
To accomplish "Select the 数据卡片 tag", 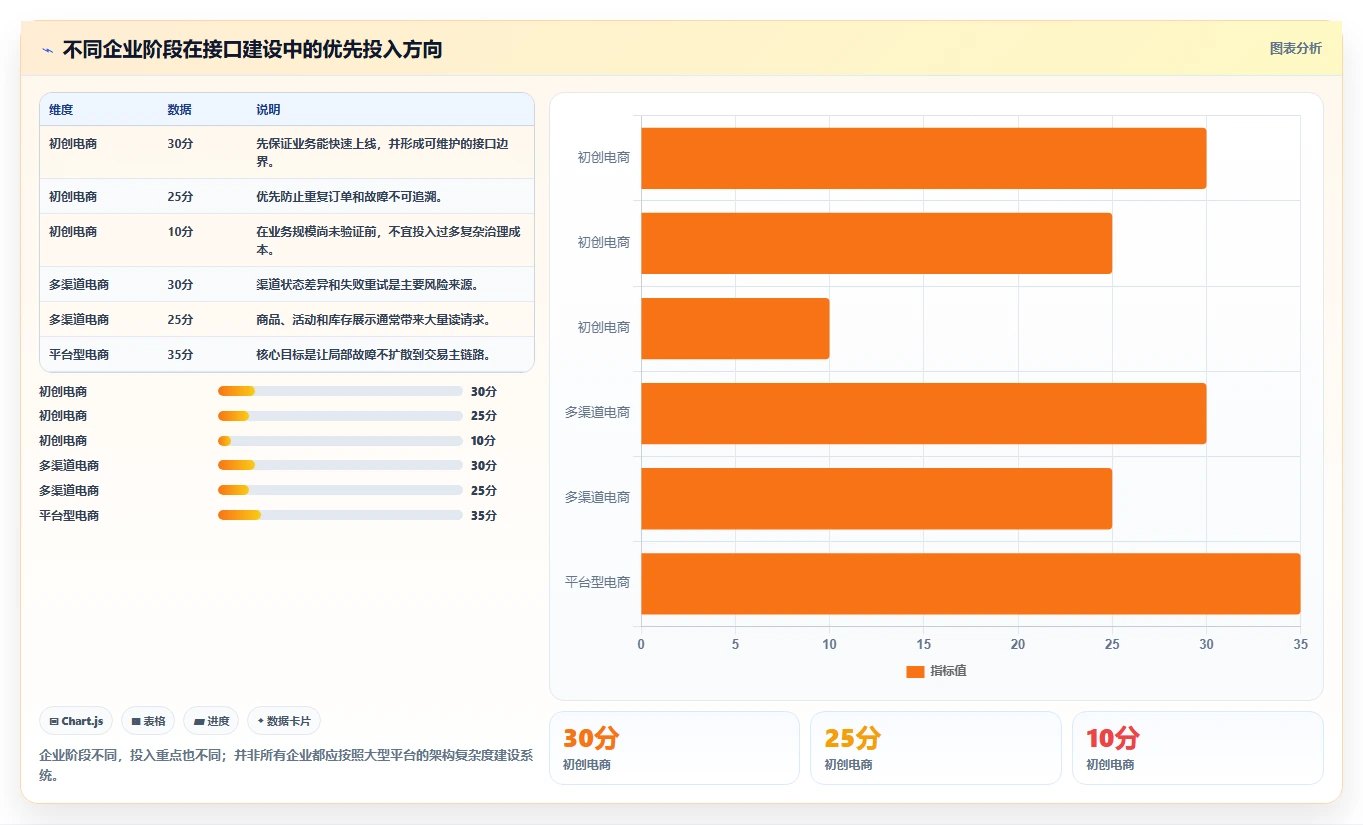I will click(284, 721).
